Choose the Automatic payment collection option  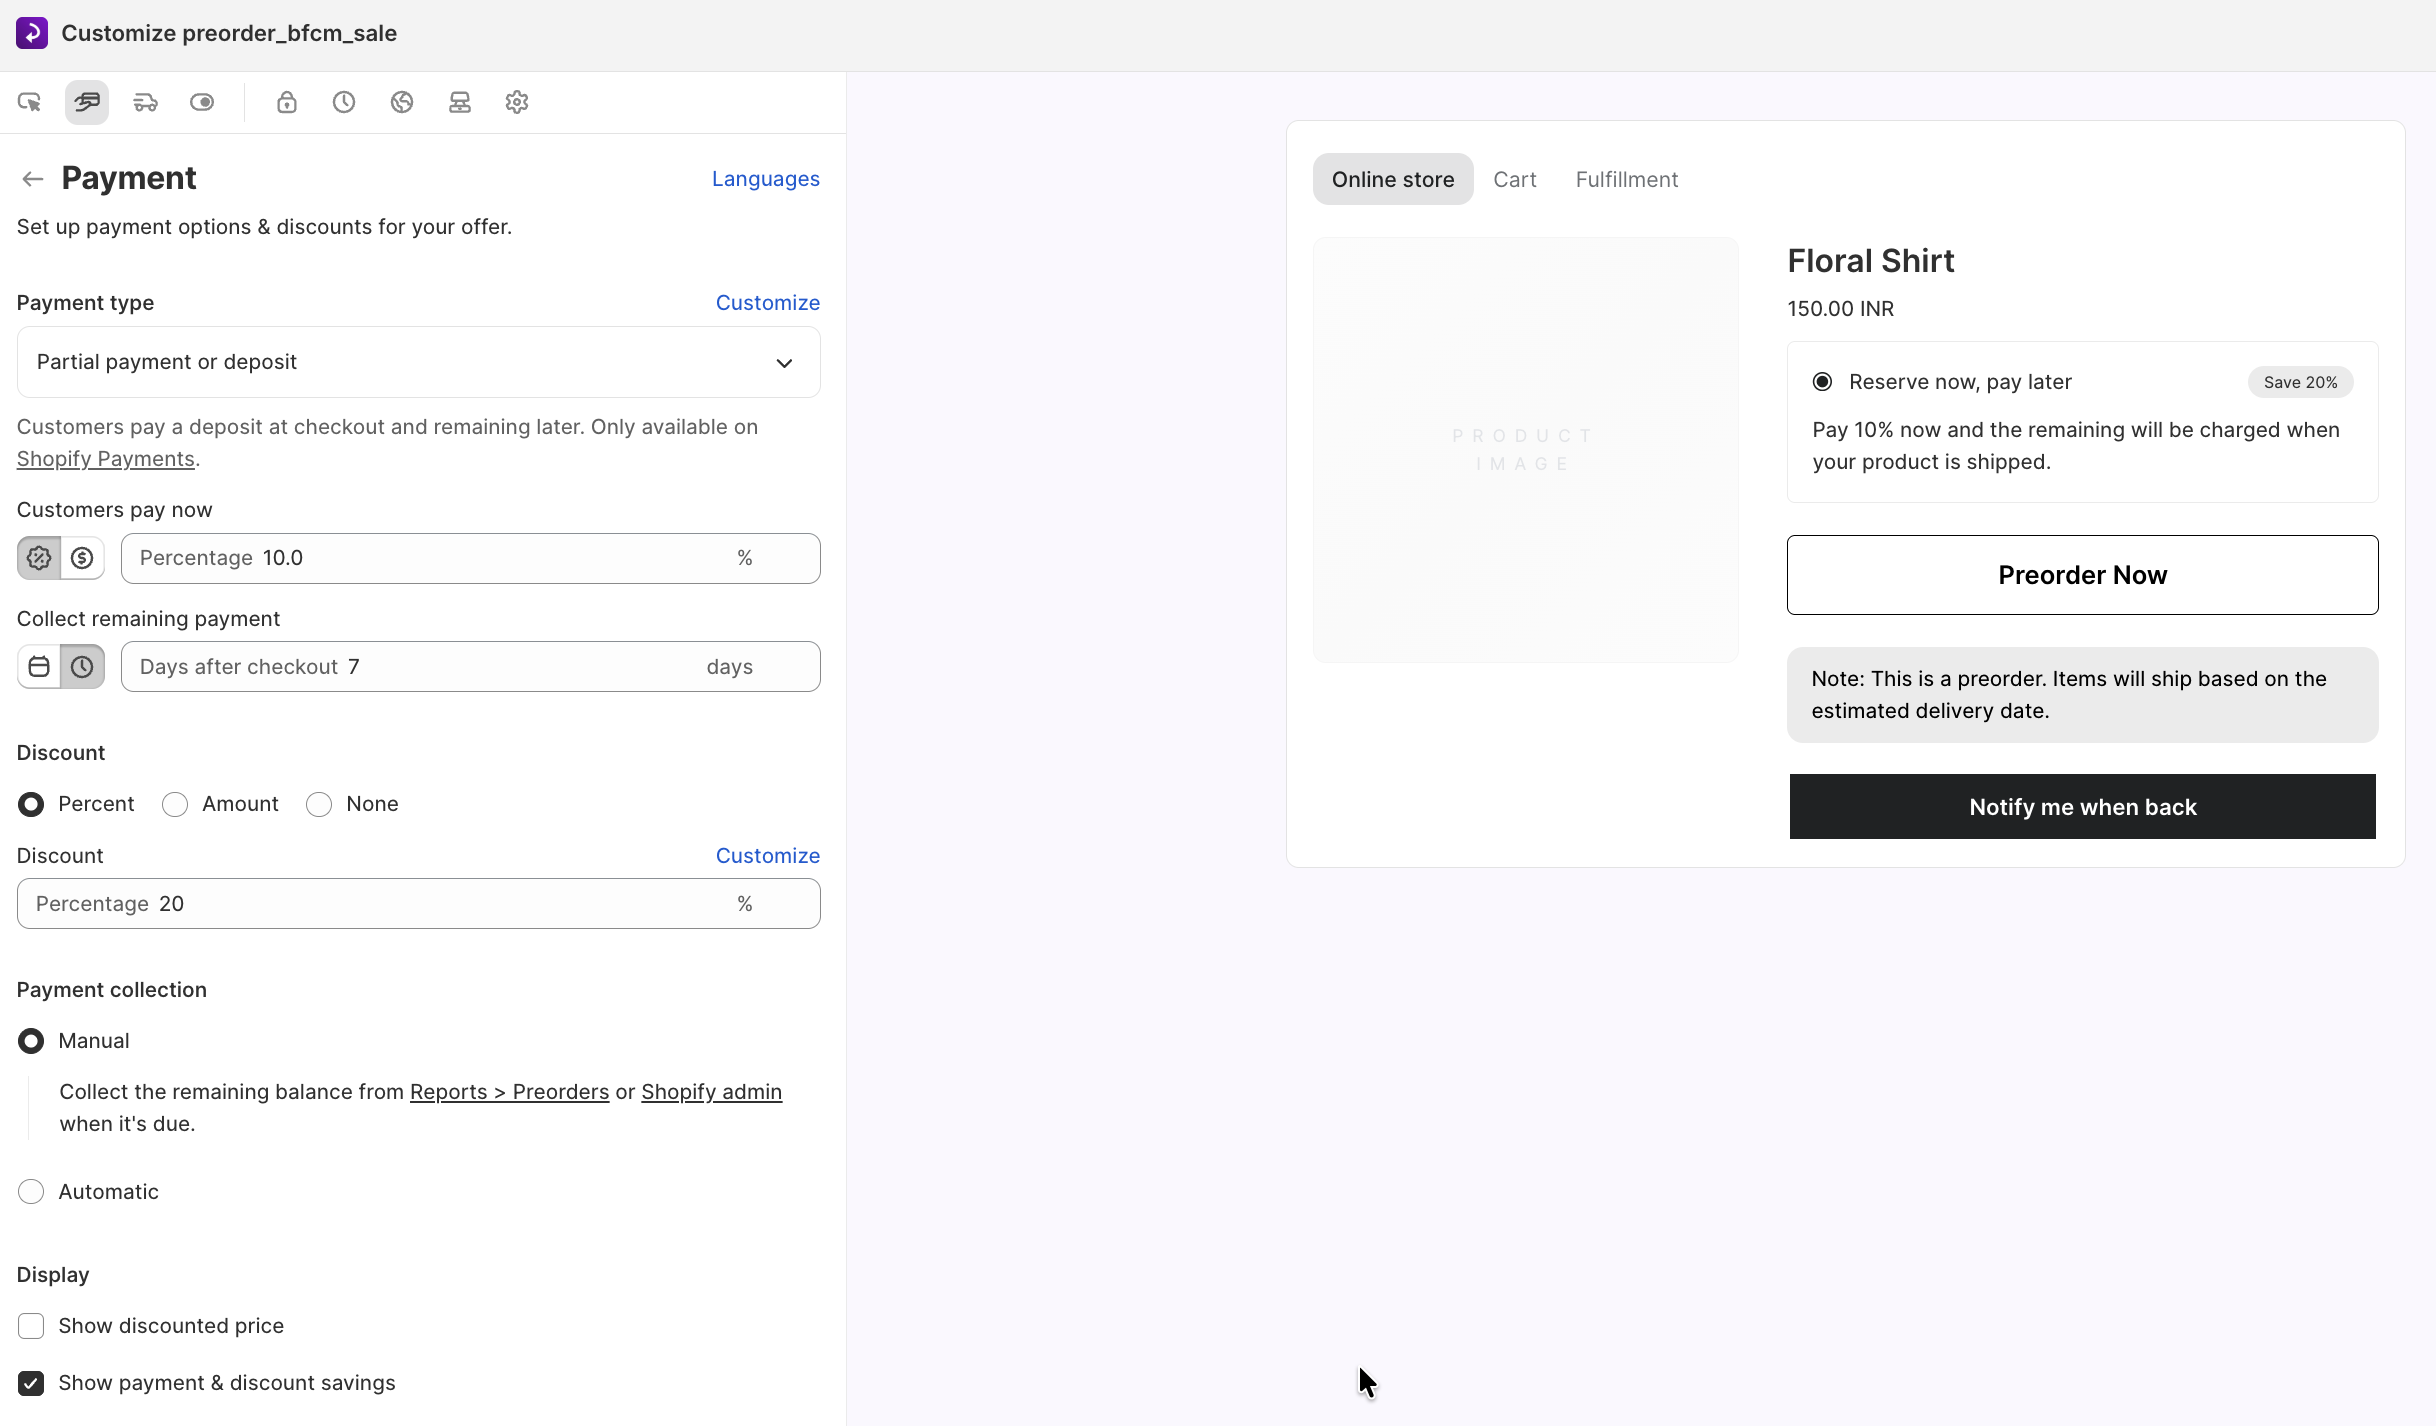[x=31, y=1192]
